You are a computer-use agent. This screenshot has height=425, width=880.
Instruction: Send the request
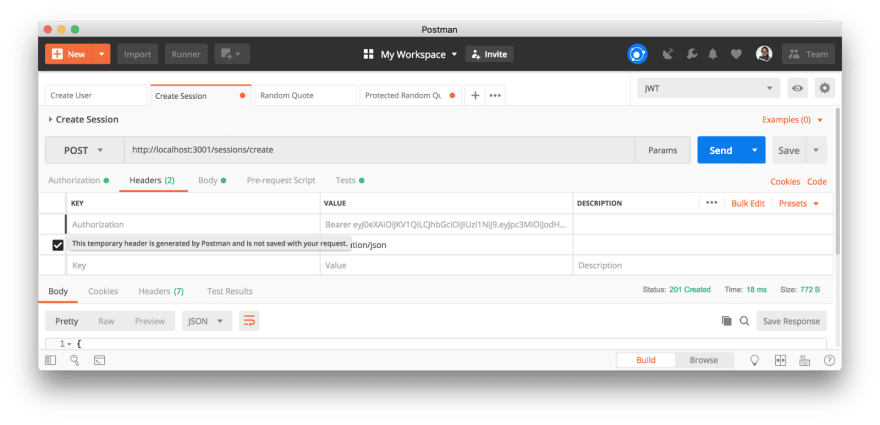click(x=721, y=150)
